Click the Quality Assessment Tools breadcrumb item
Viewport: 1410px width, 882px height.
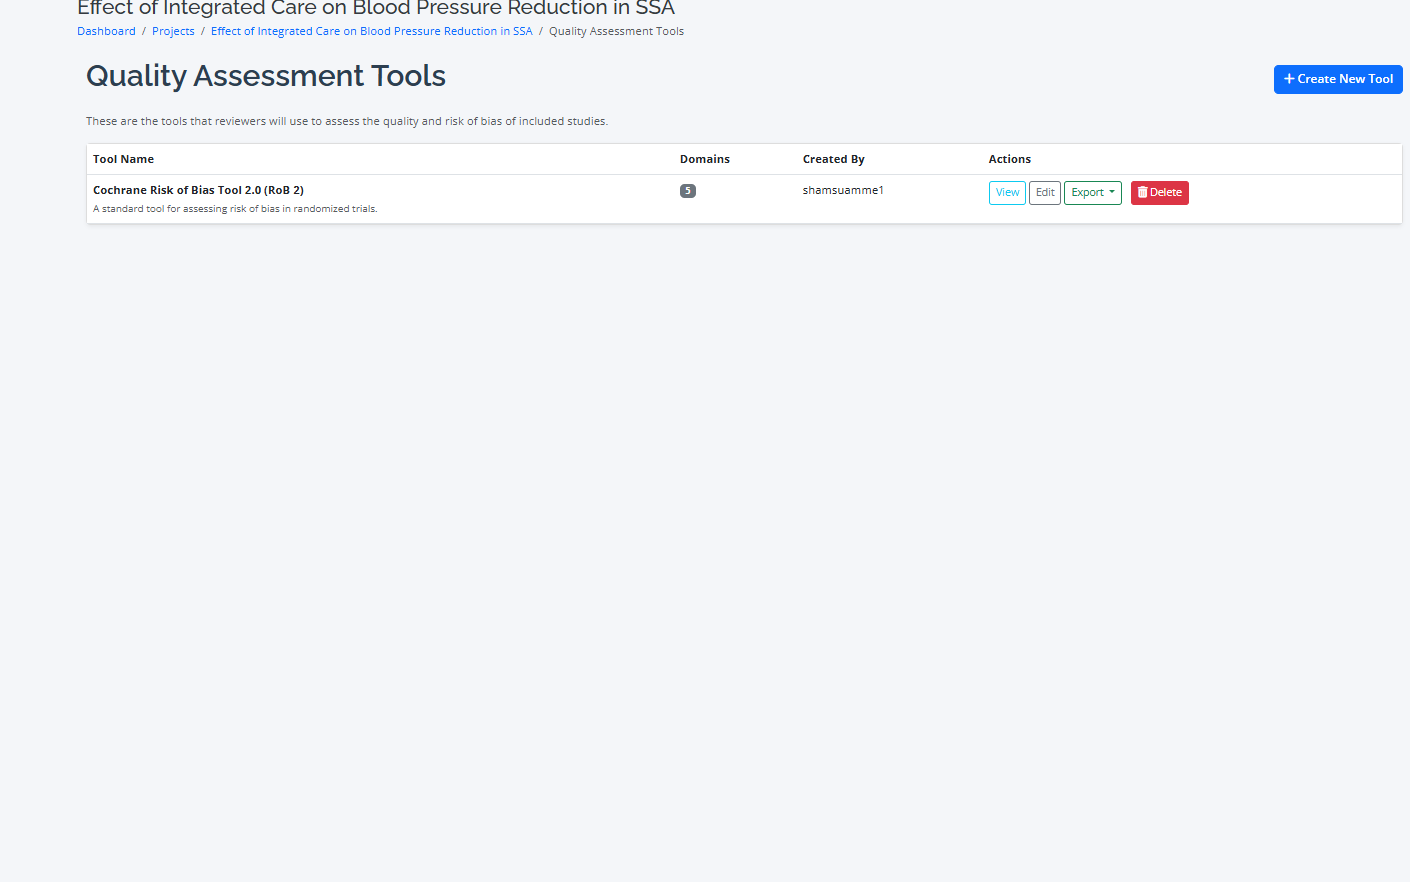point(616,31)
